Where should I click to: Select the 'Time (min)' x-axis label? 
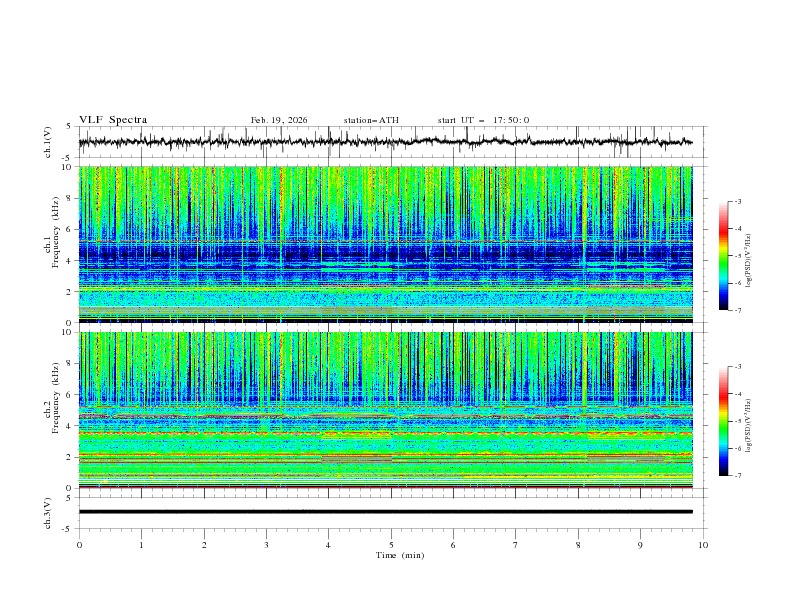(400, 555)
